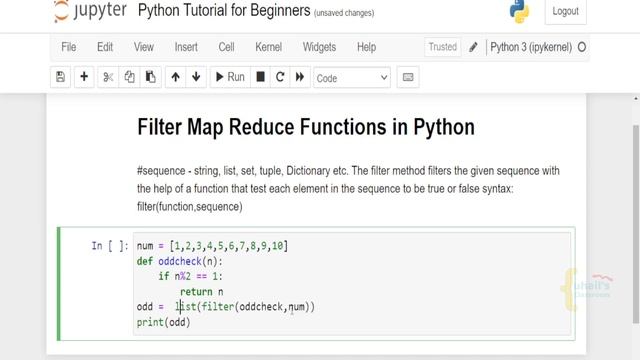The image size is (640, 360).
Task: Click the unsaved changes status text
Action: (344, 13)
